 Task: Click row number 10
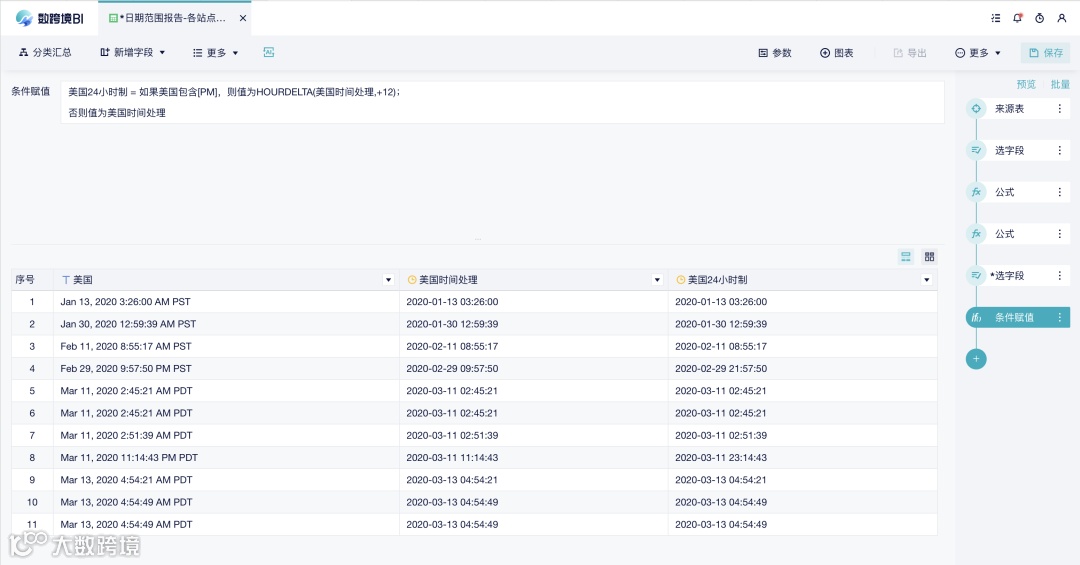click(32, 502)
